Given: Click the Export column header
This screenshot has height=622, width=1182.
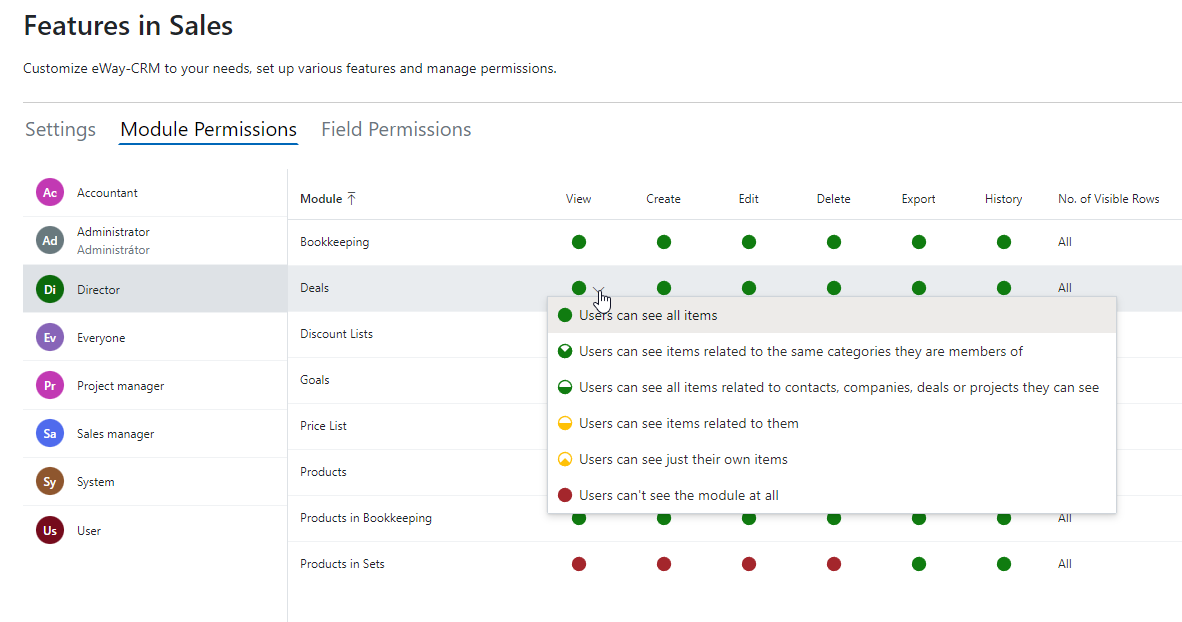Looking at the screenshot, I should (919, 199).
